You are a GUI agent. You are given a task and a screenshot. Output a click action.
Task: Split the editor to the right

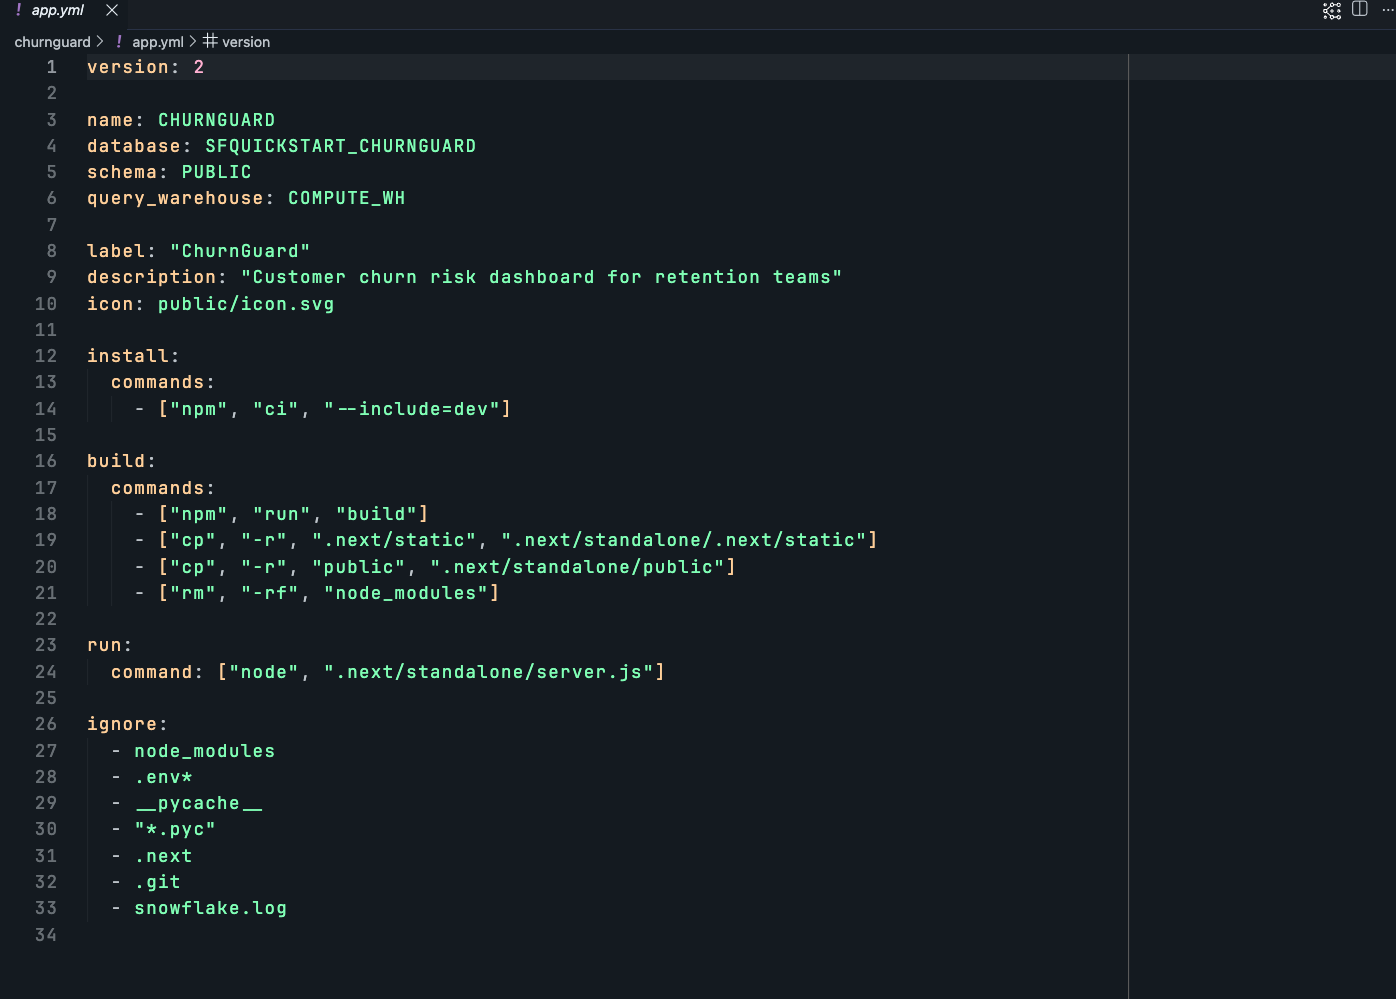(x=1360, y=9)
